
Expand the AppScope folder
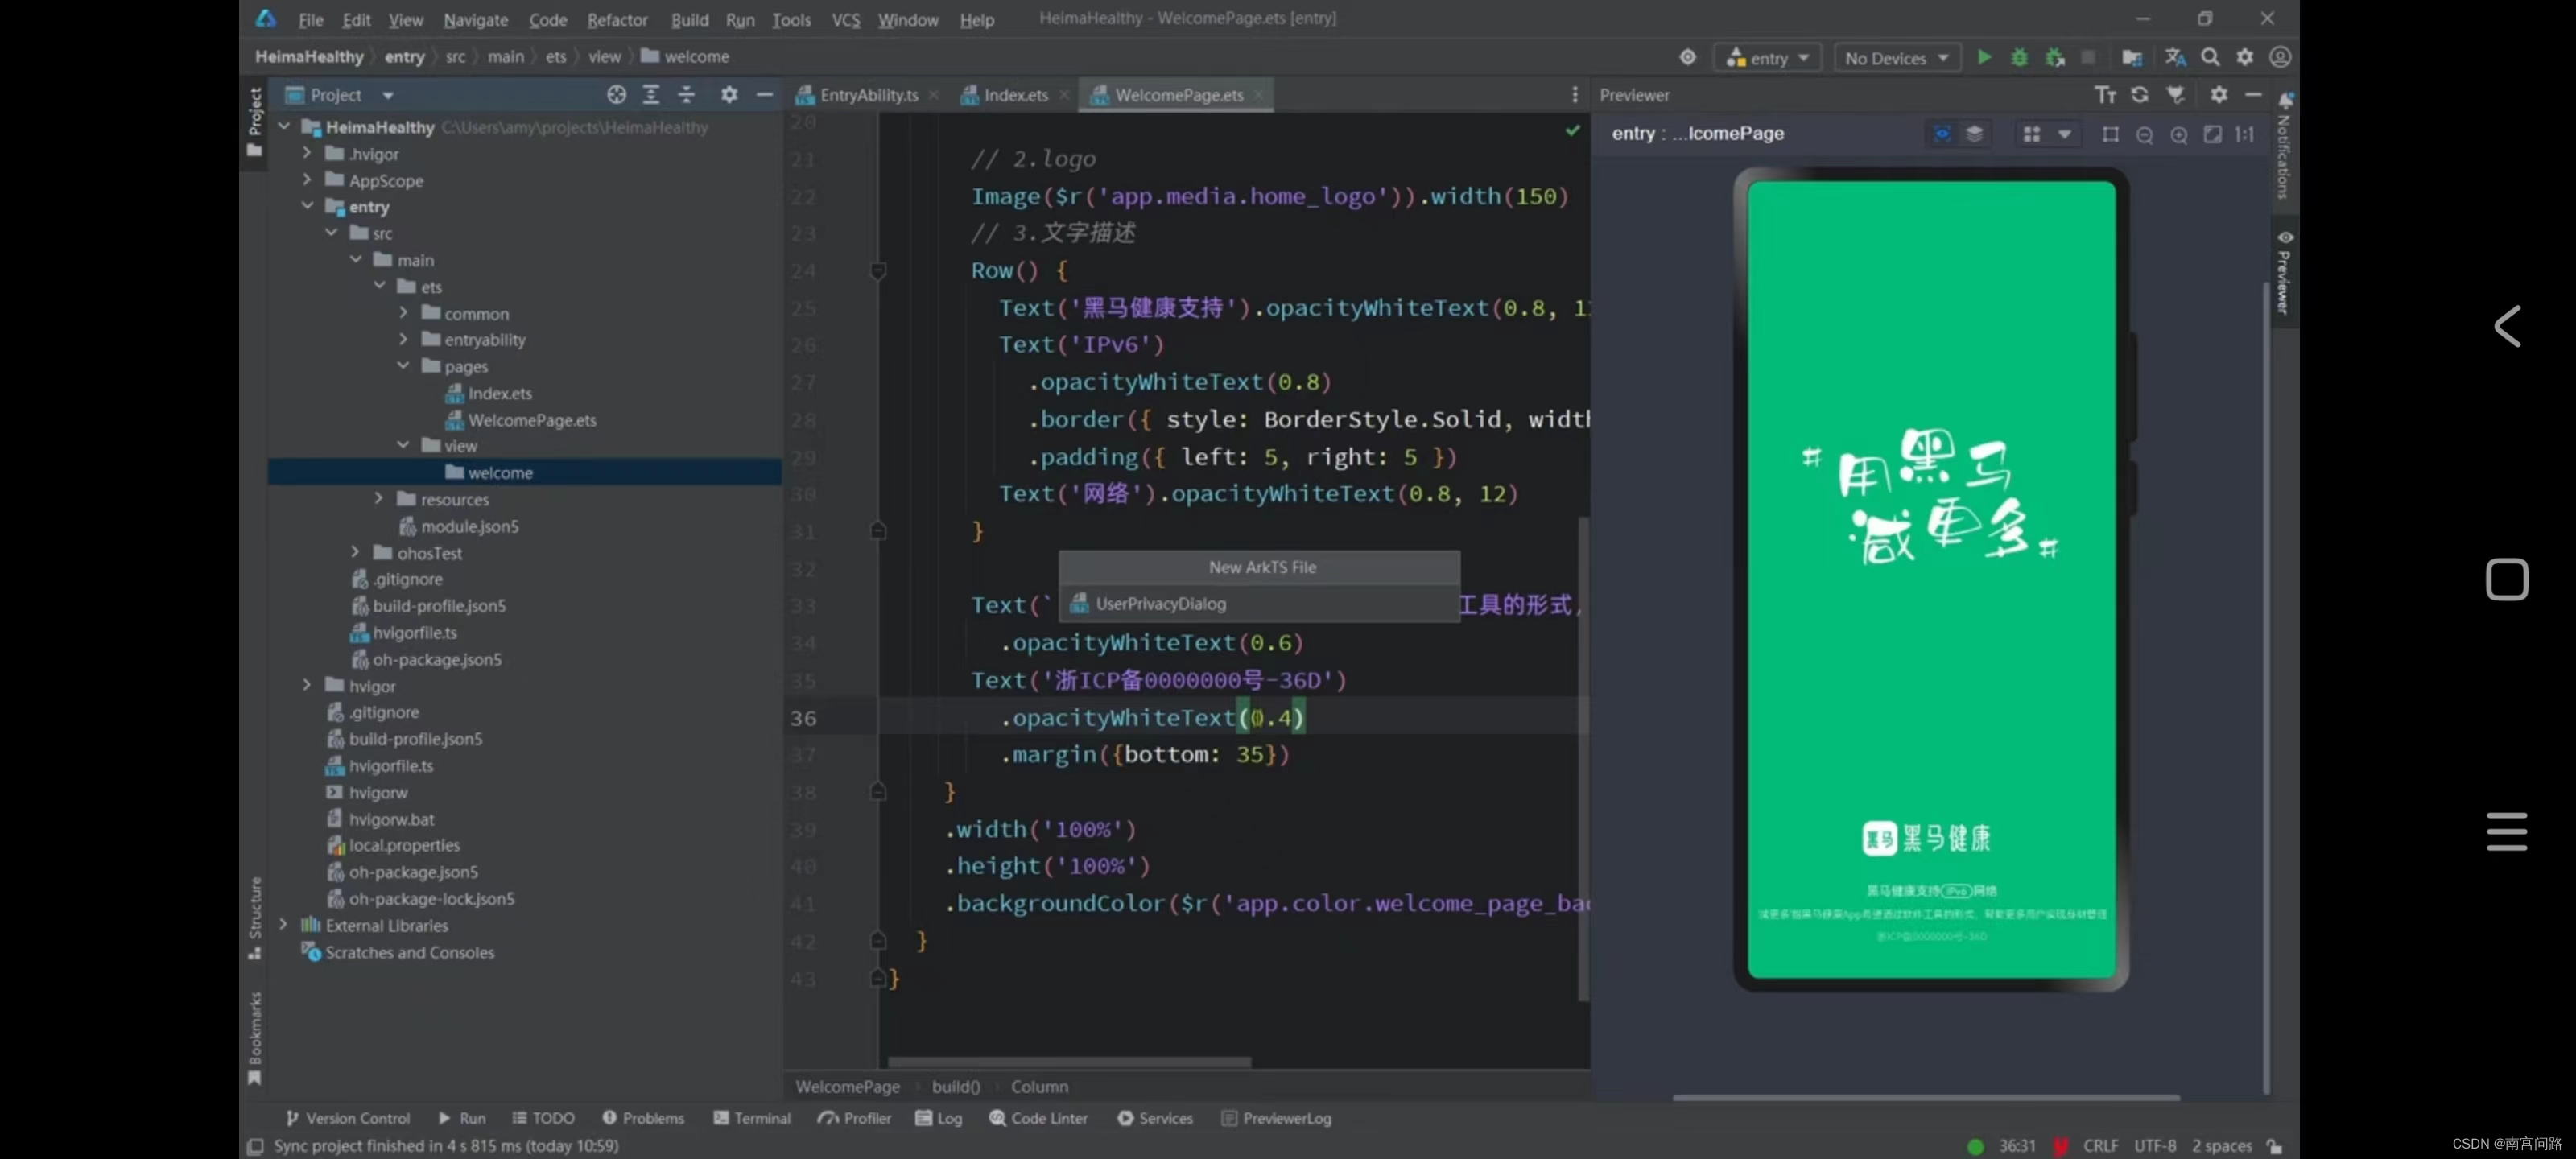tap(307, 180)
